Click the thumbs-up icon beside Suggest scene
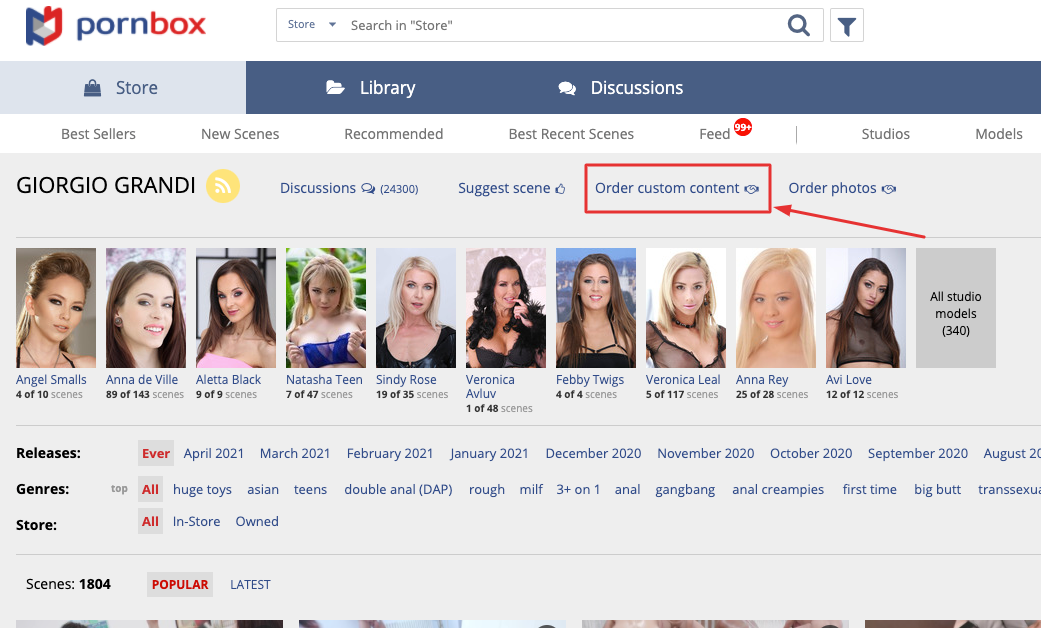Screen dimensions: 1041x628 point(560,189)
